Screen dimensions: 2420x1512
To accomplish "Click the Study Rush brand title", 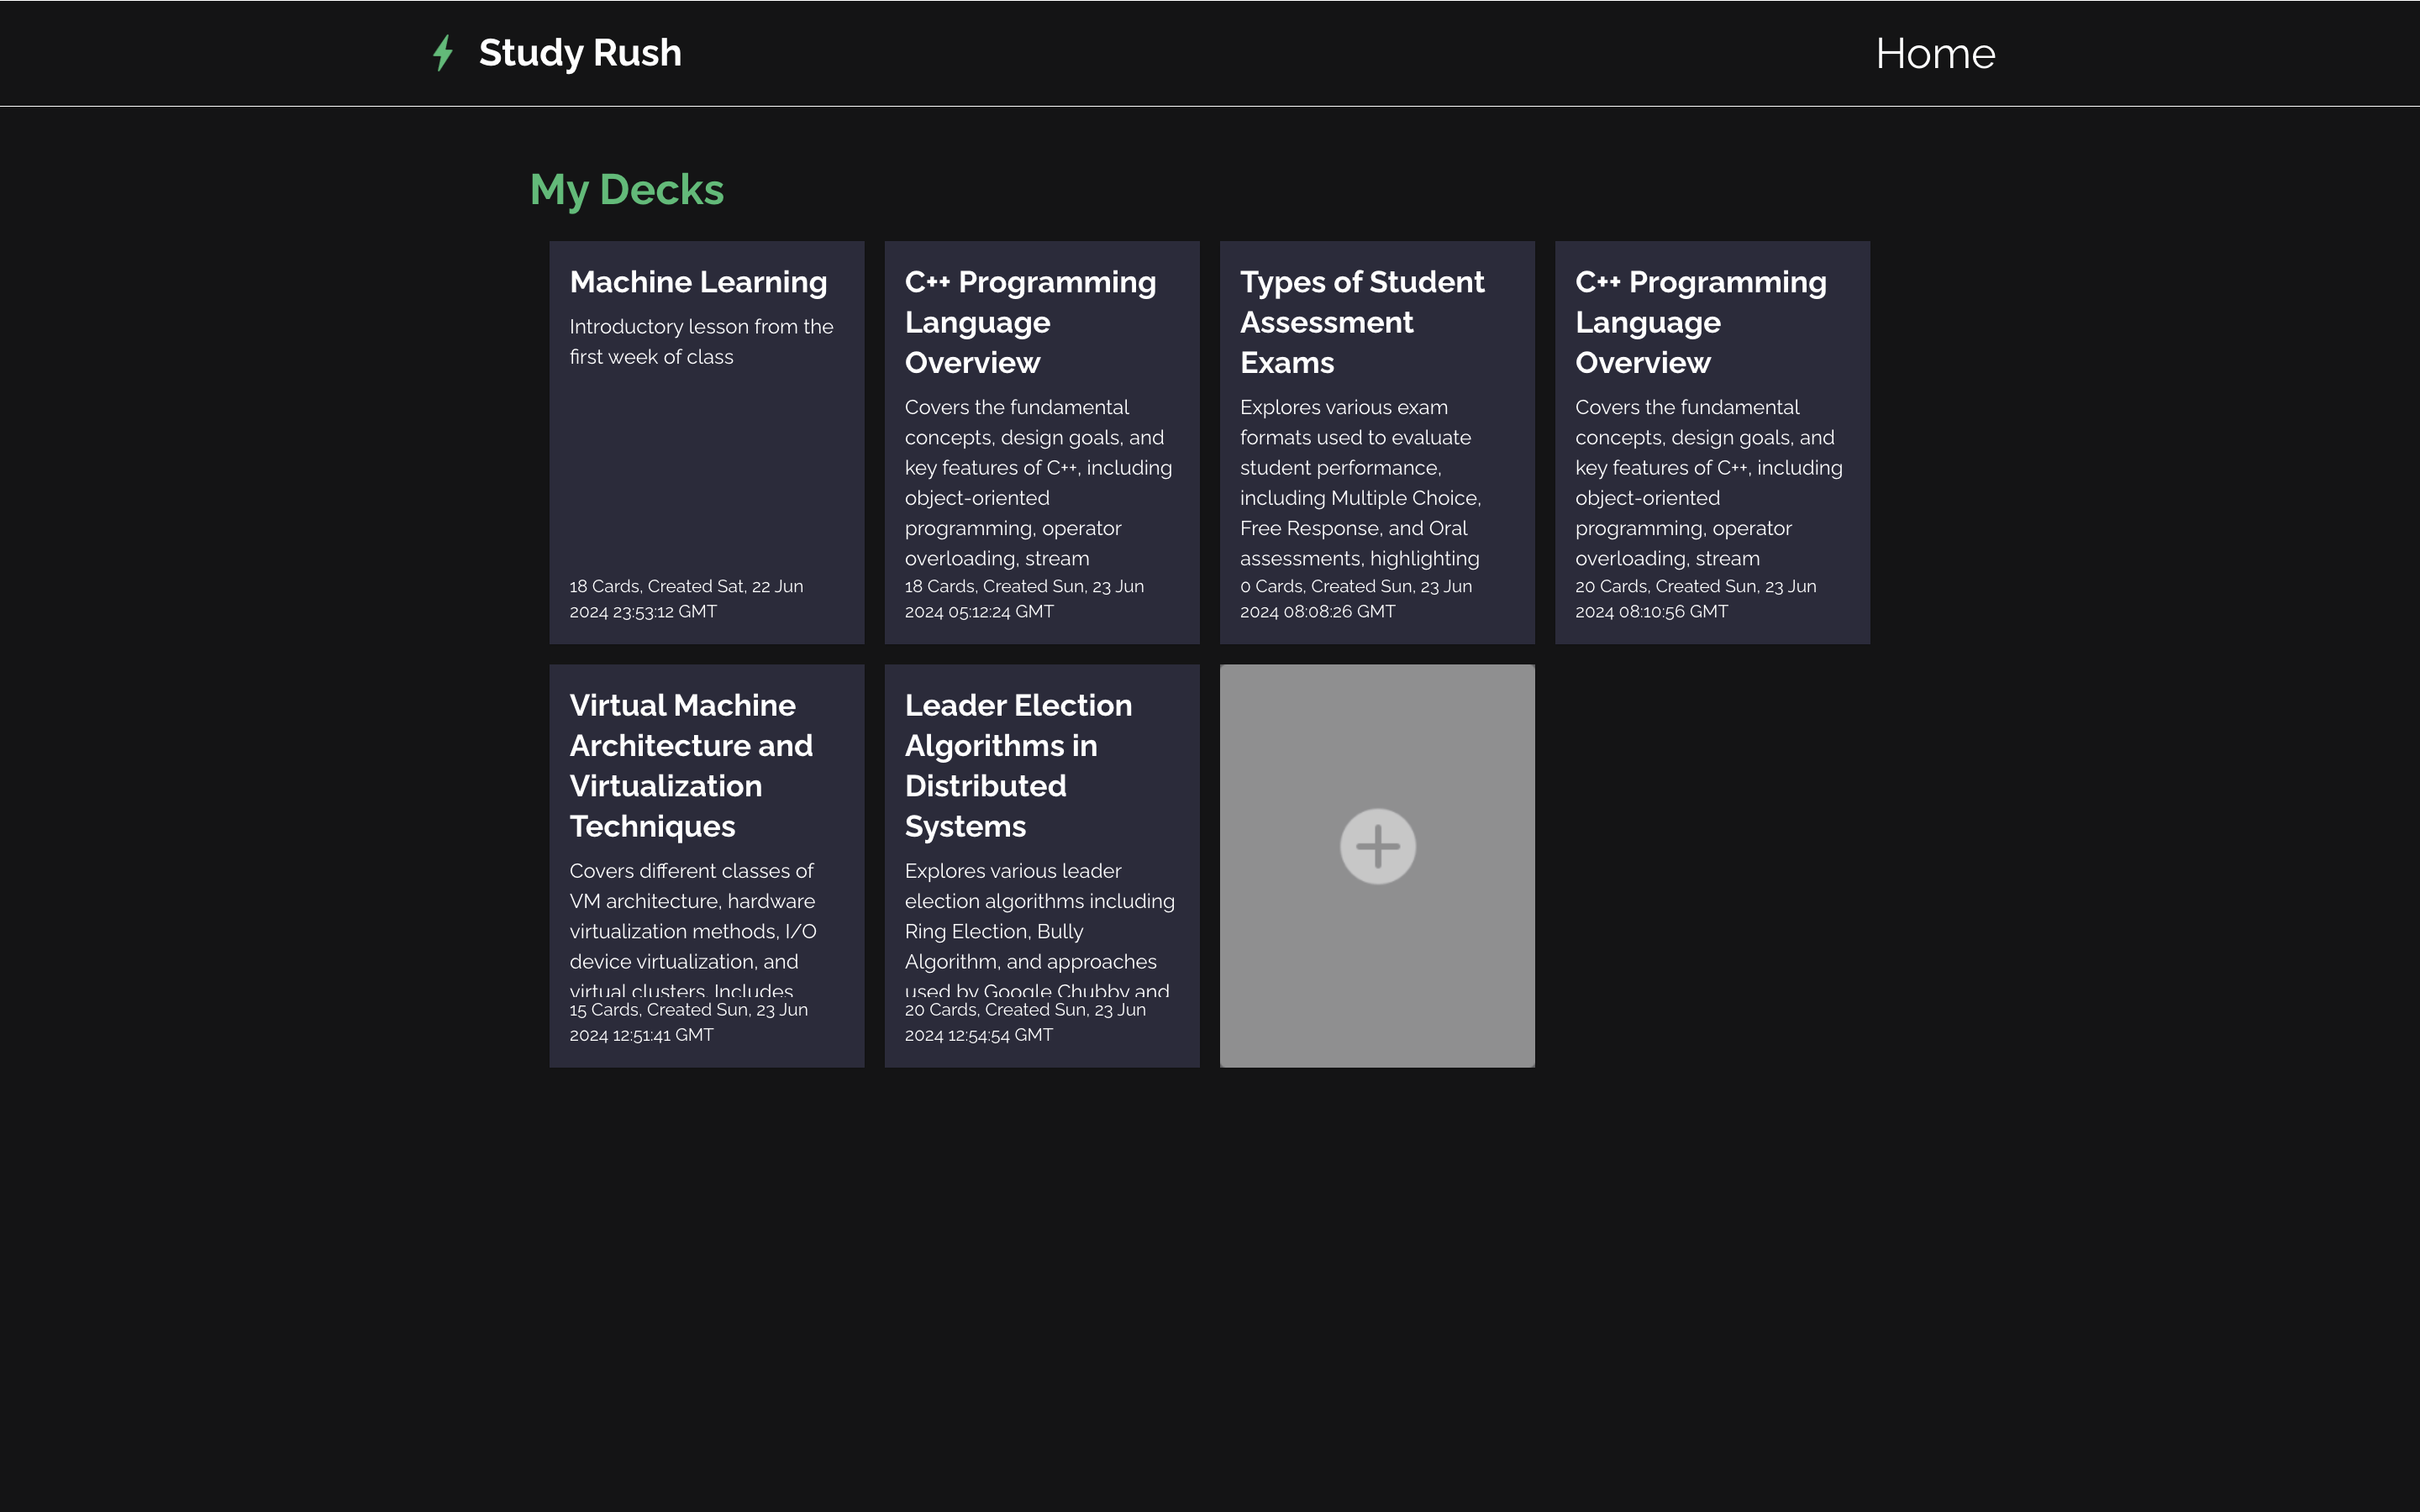I will click(580, 53).
